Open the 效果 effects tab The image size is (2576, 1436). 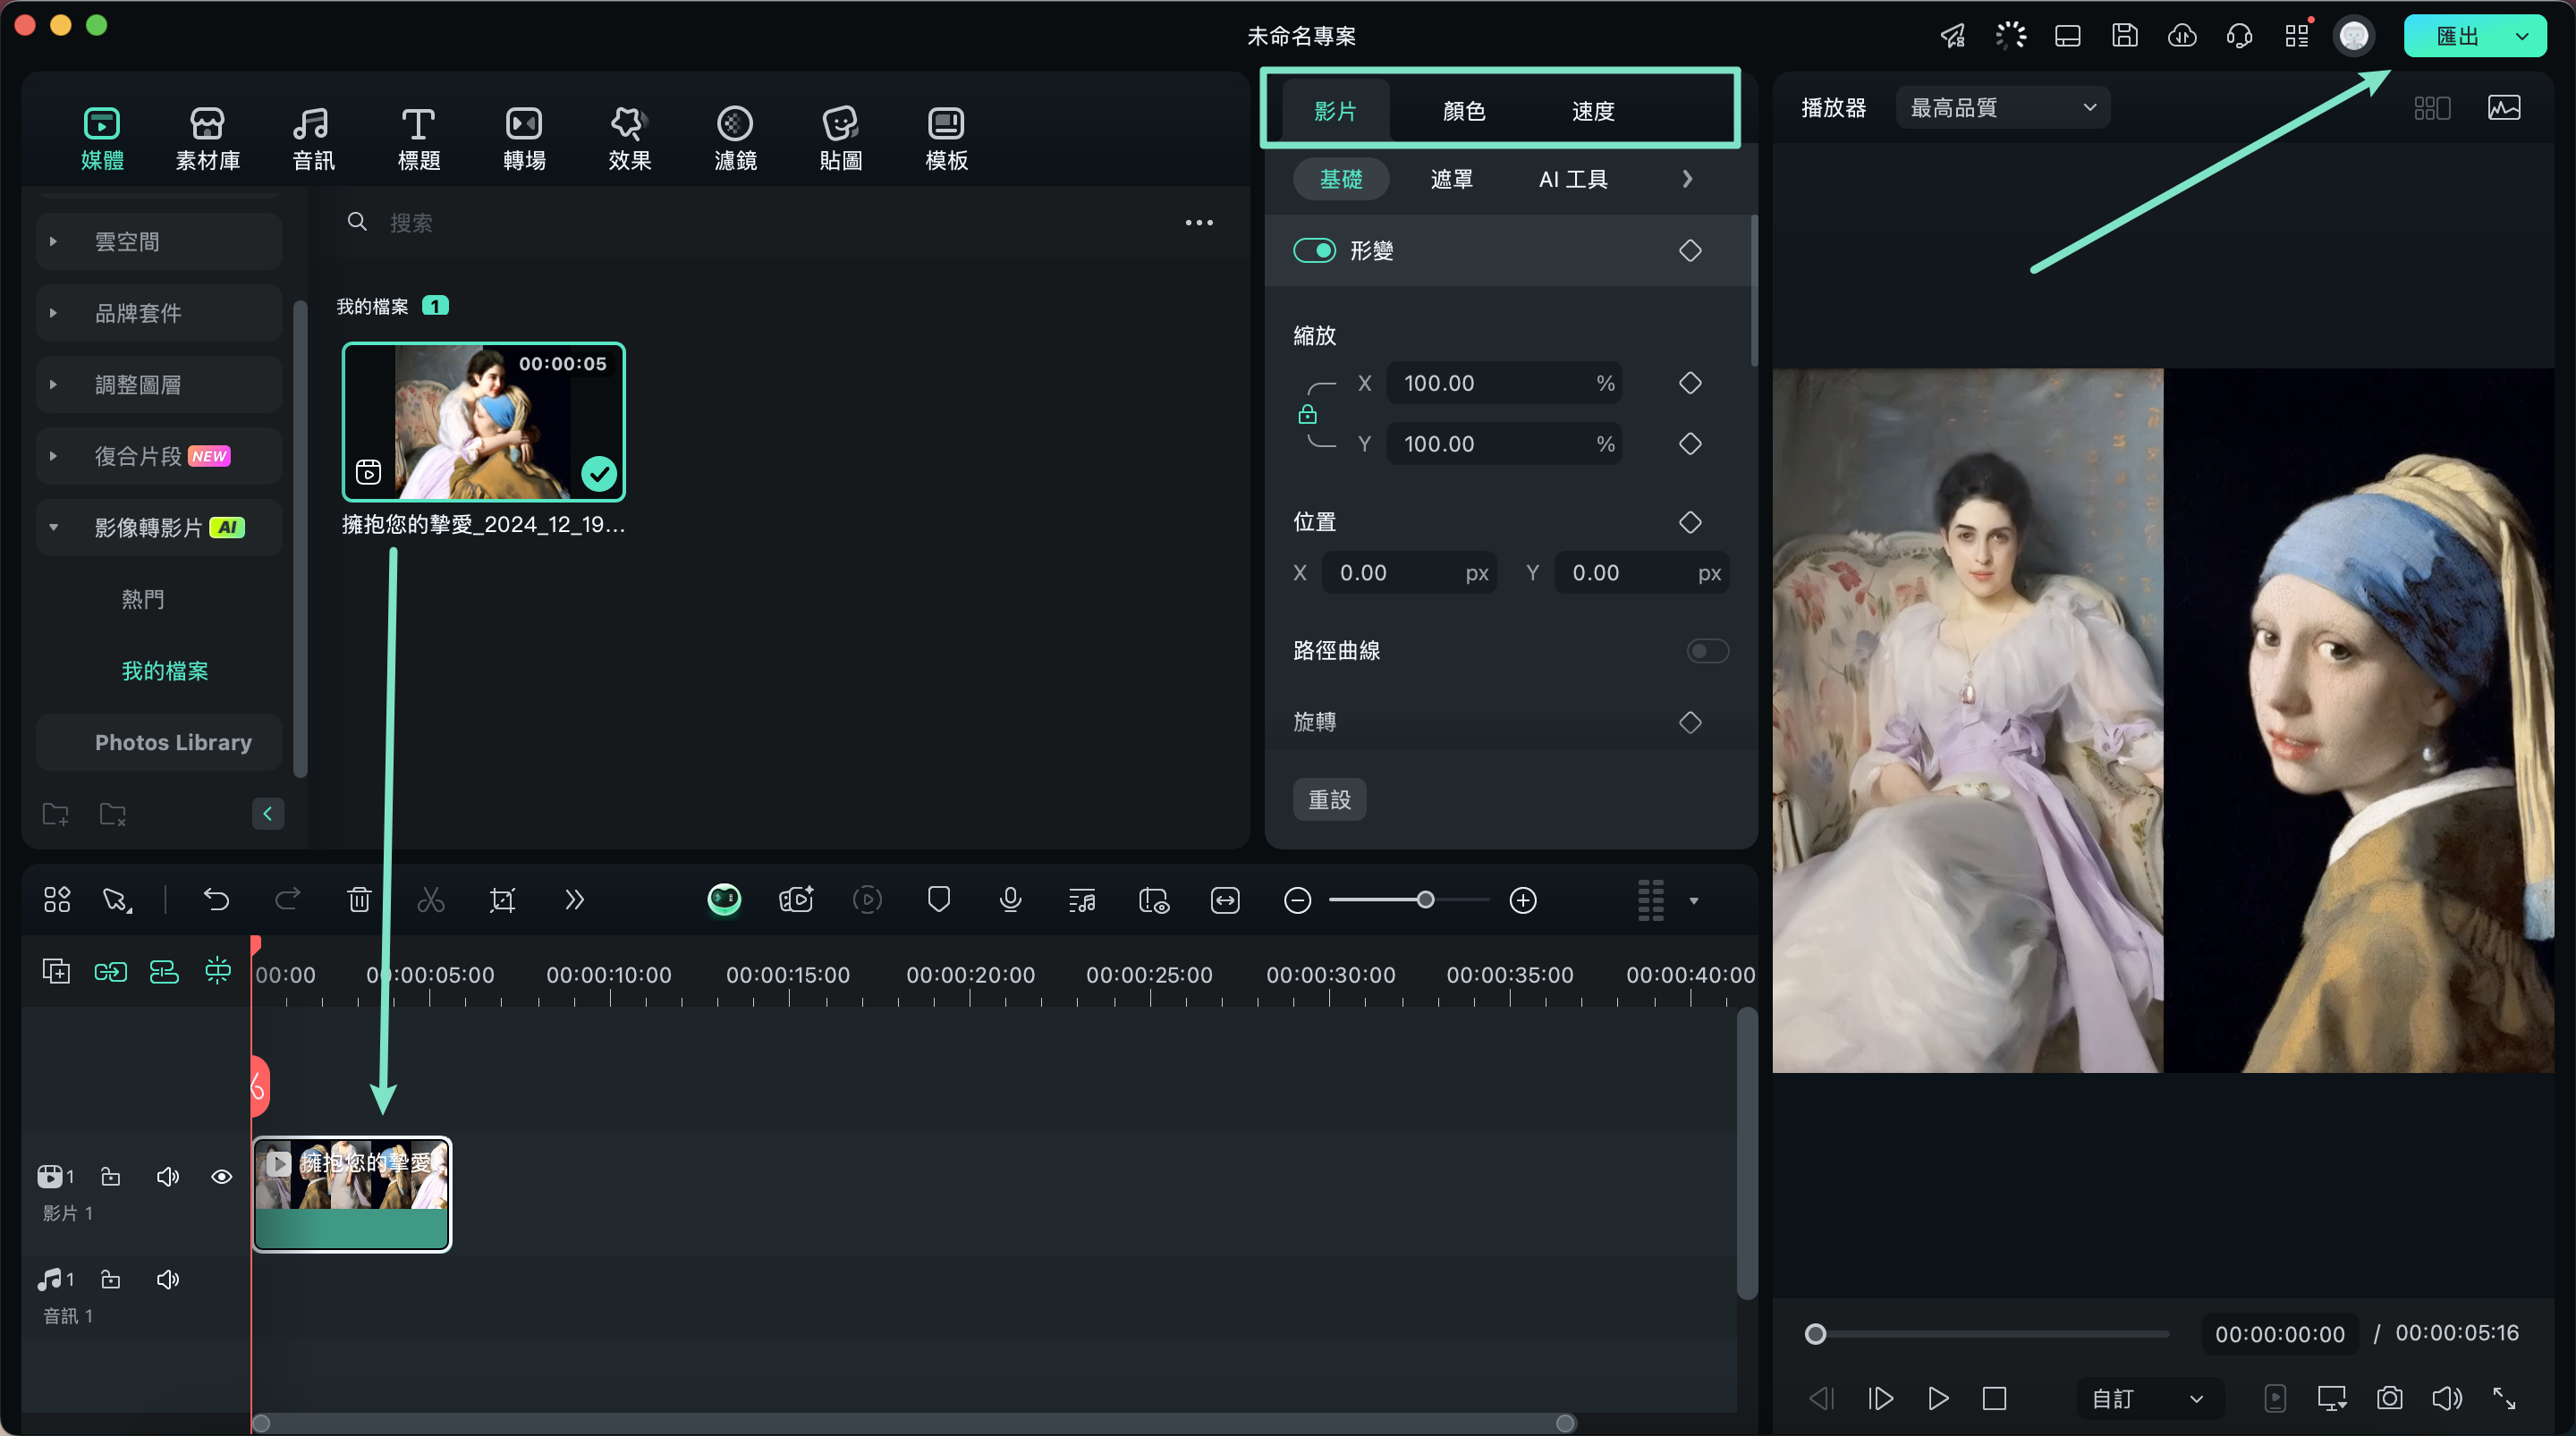(x=629, y=138)
